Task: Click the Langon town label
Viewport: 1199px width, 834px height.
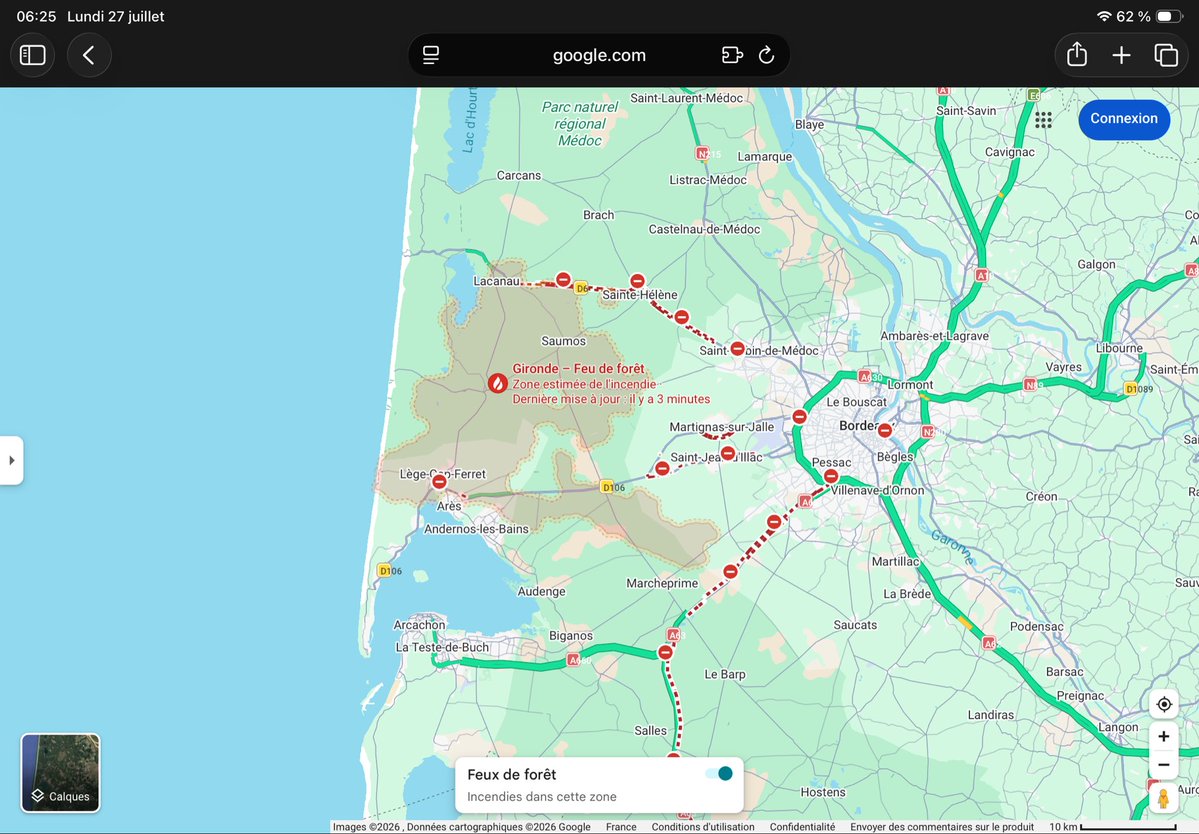Action: (1118, 727)
